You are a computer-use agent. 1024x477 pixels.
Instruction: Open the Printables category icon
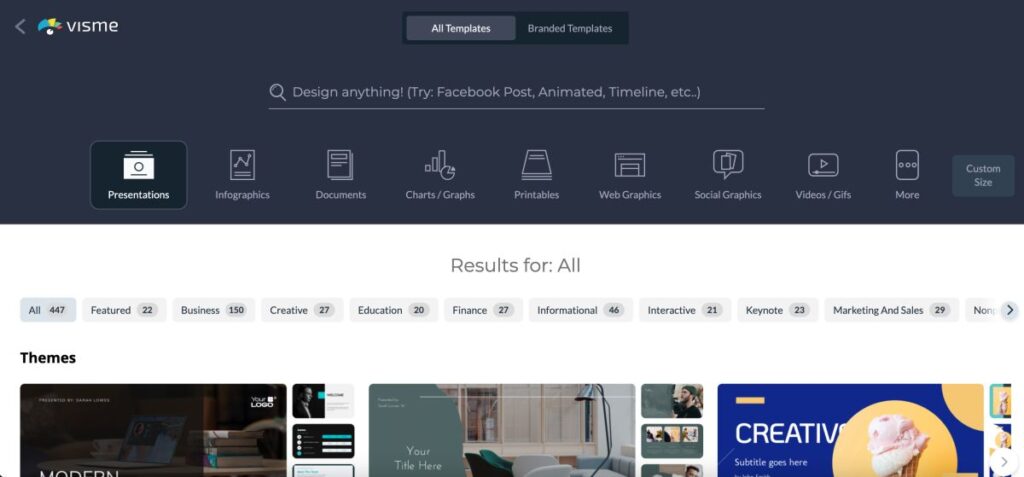pyautogui.click(x=536, y=165)
